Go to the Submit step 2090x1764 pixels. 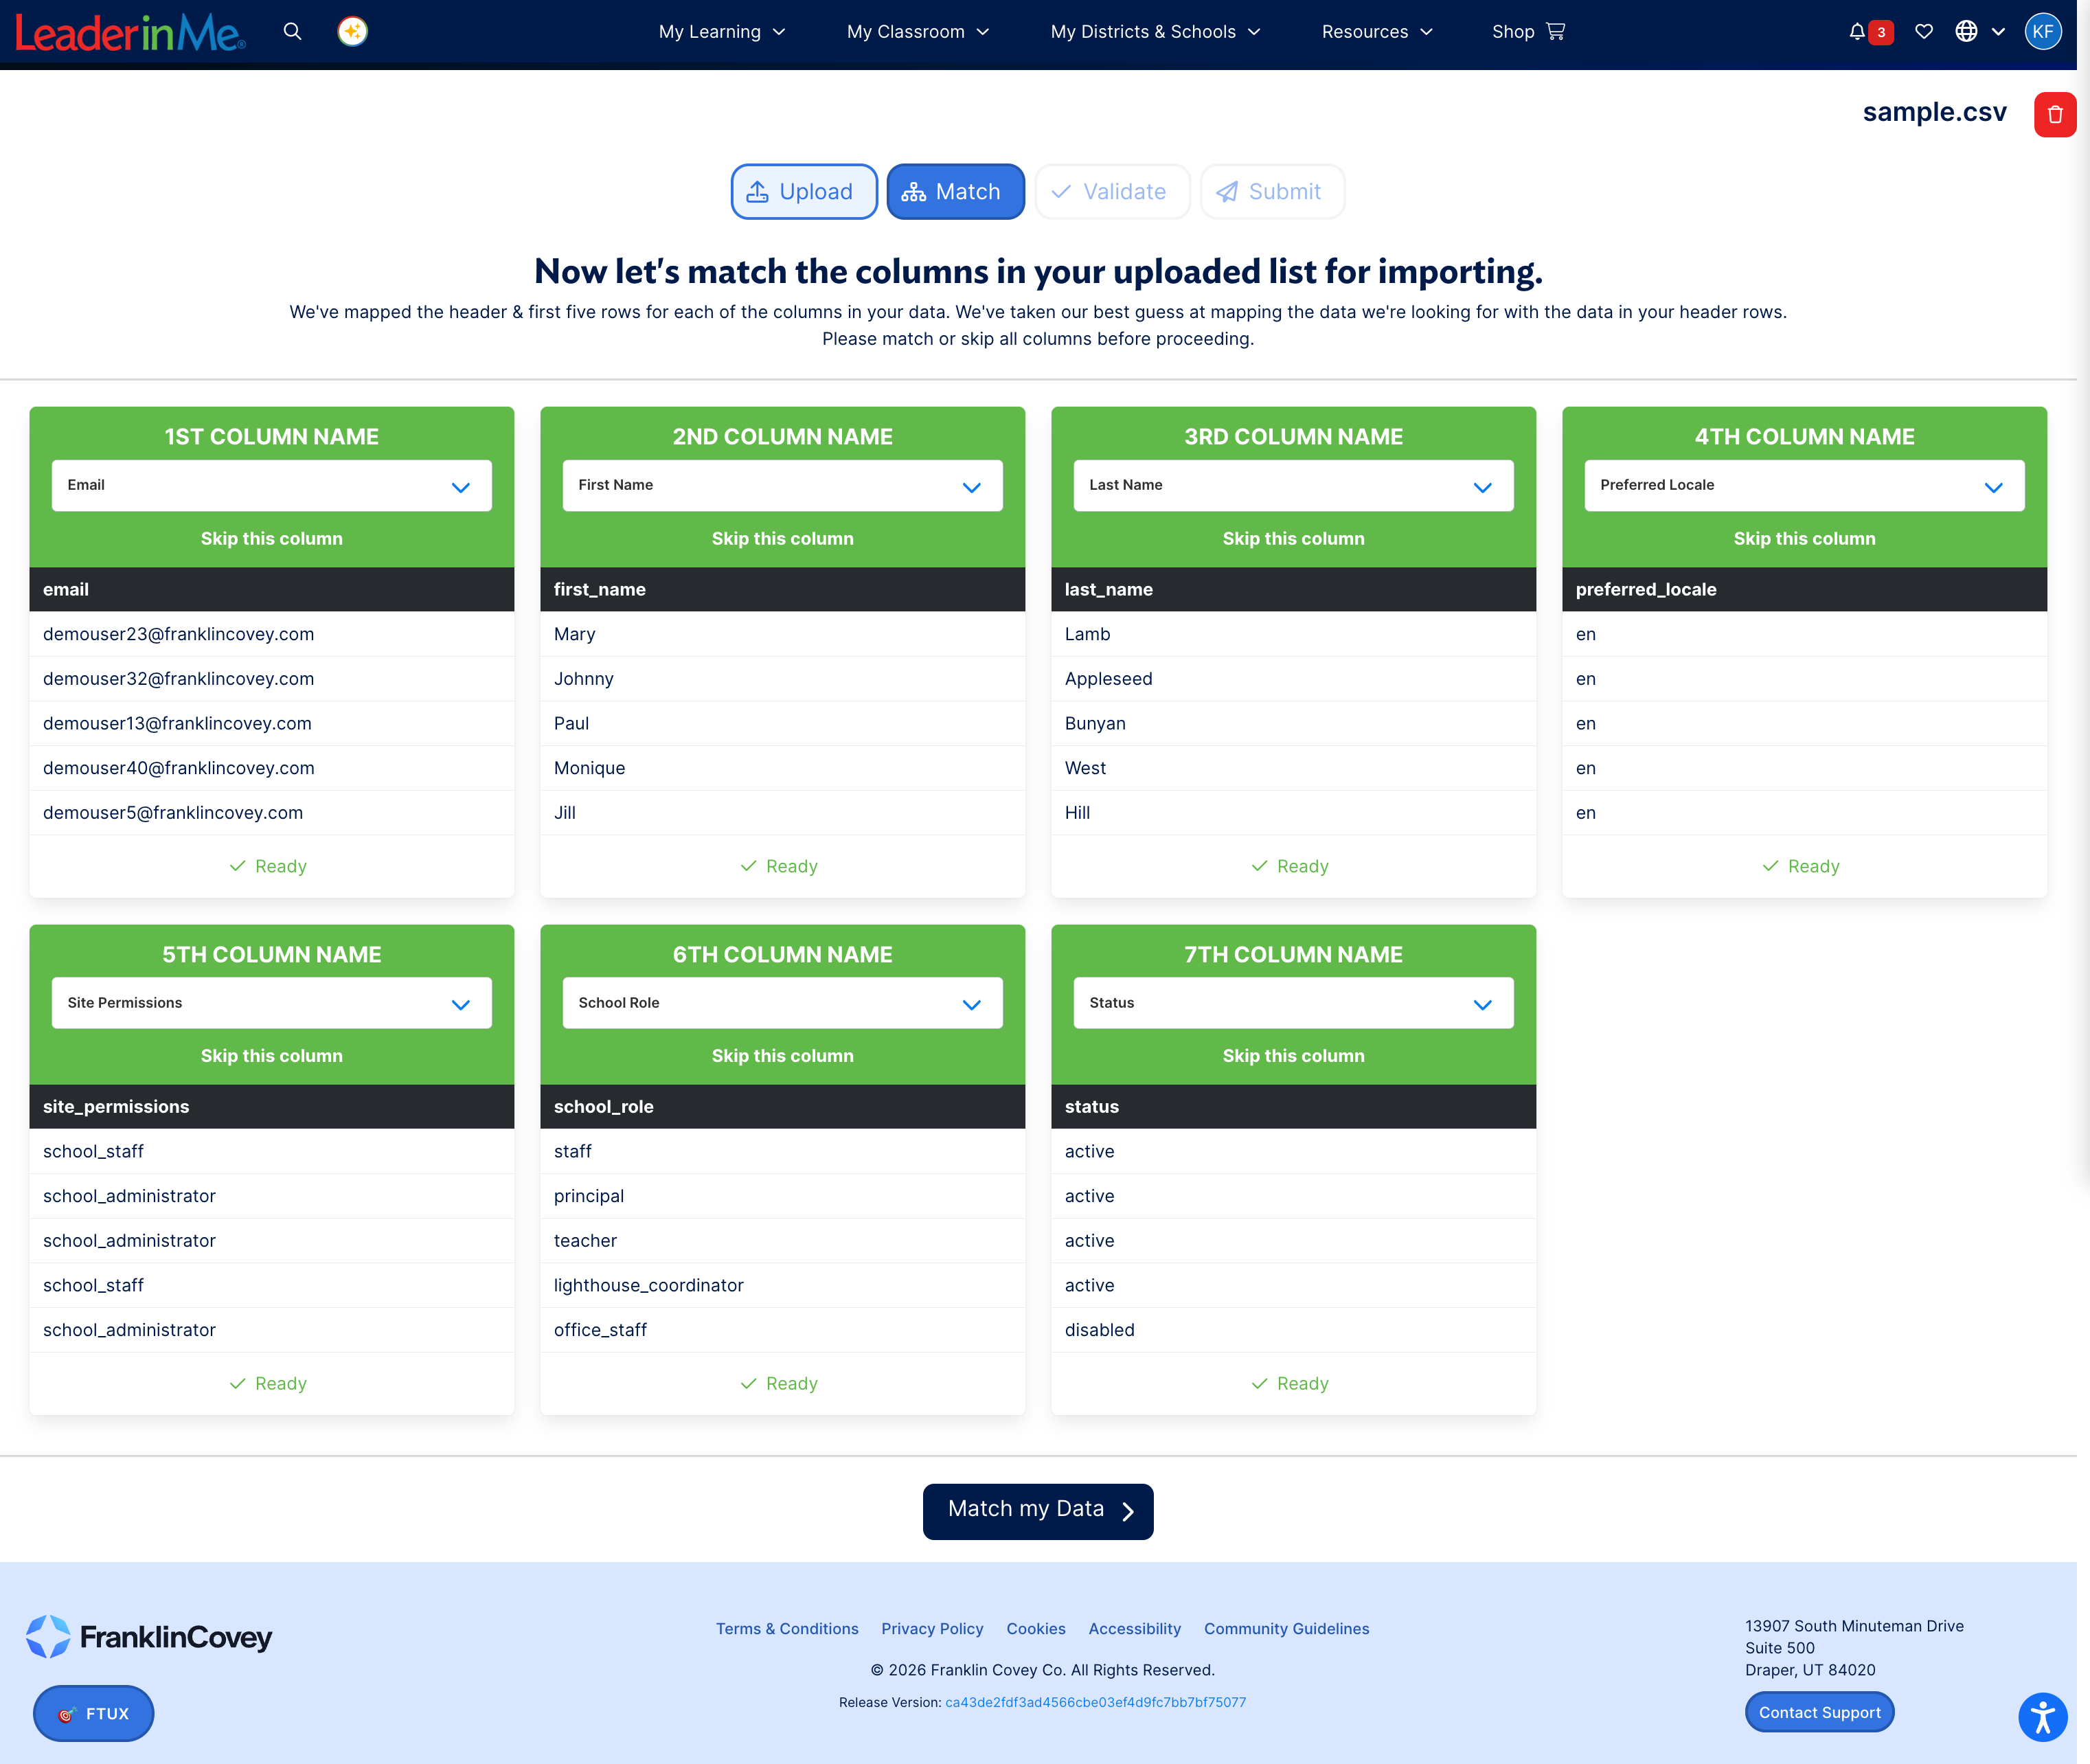pyautogui.click(x=1272, y=191)
